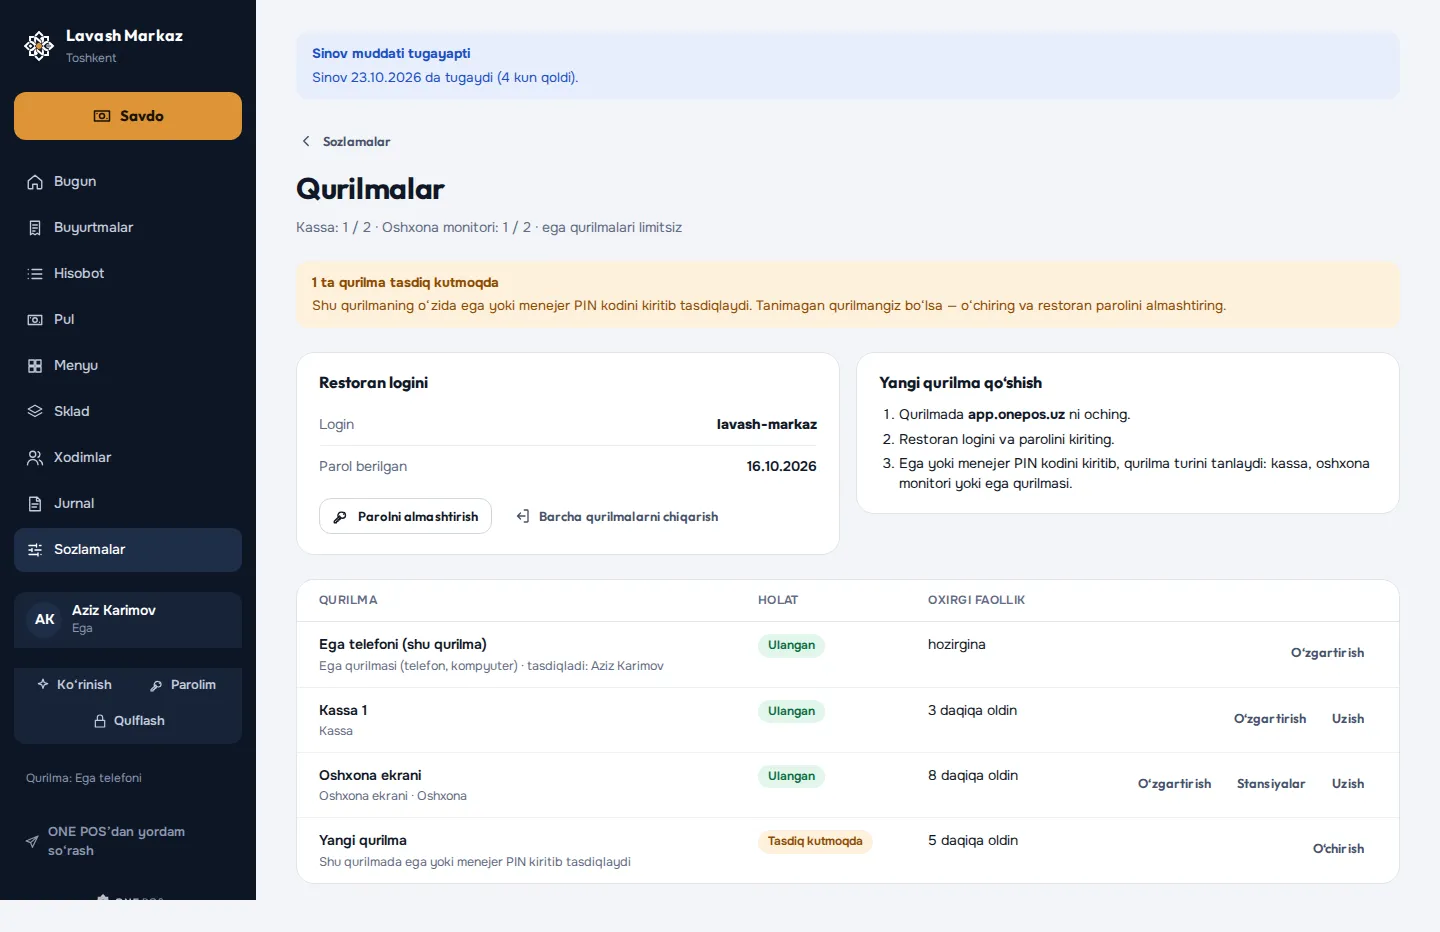Screen dimensions: 1440x932
Task: Click the sliders icon beside Sozlamalar
Action: 35,550
